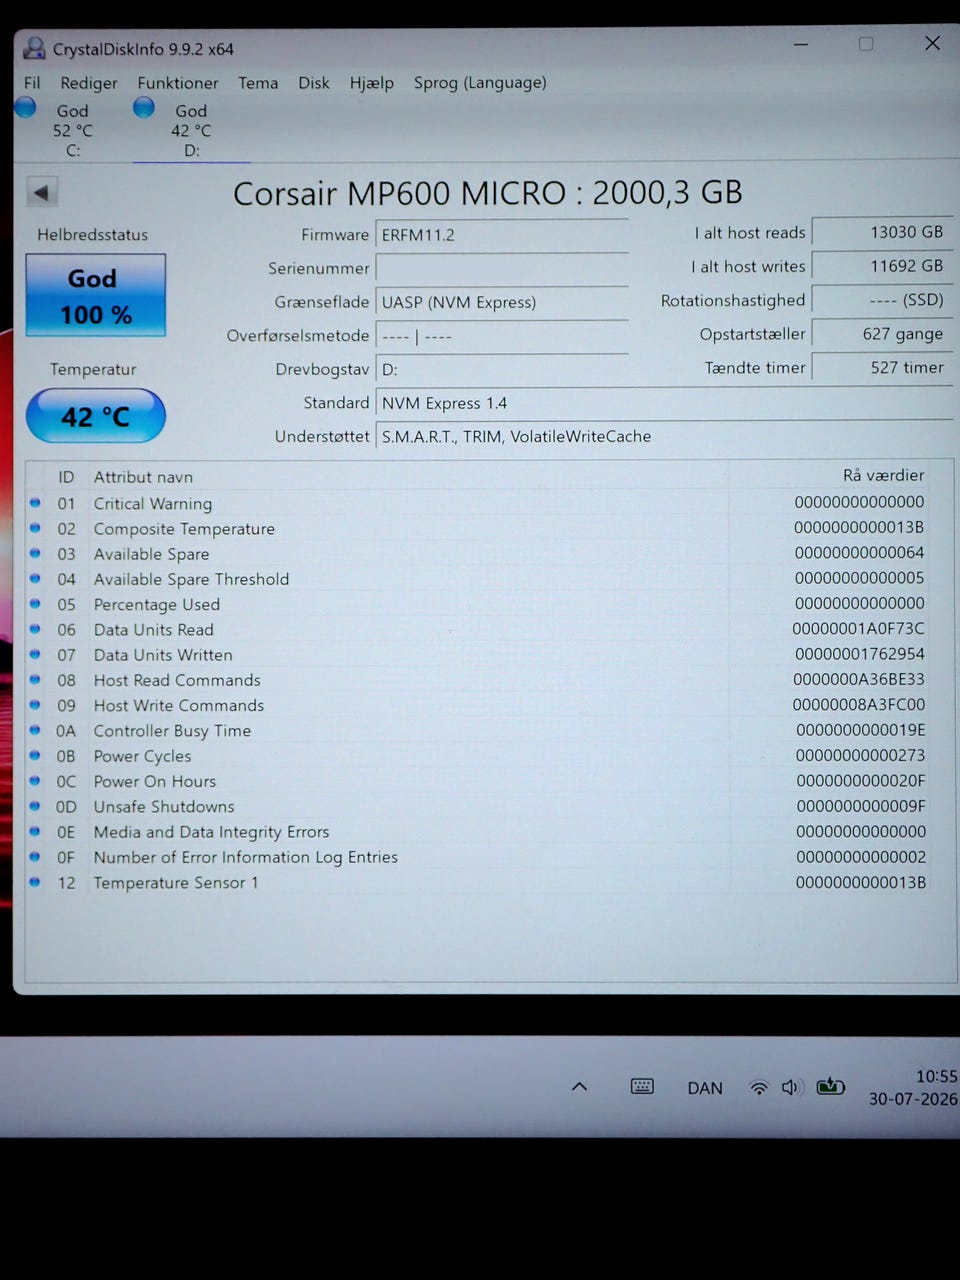Select the D: drive tab at 42 °C
Screen dimensions: 960x1280
pos(190,130)
